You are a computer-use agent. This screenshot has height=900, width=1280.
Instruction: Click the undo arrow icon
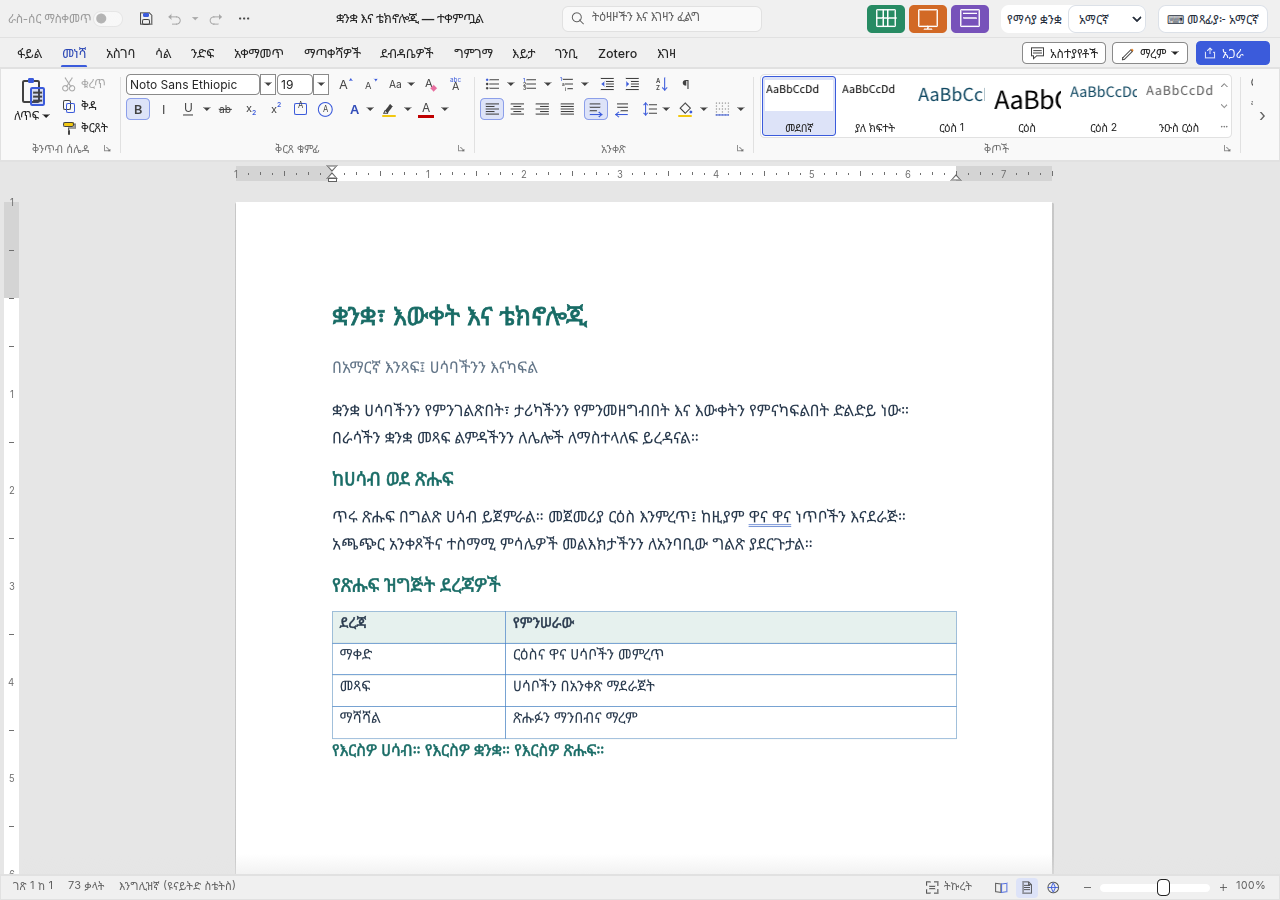pos(175,19)
